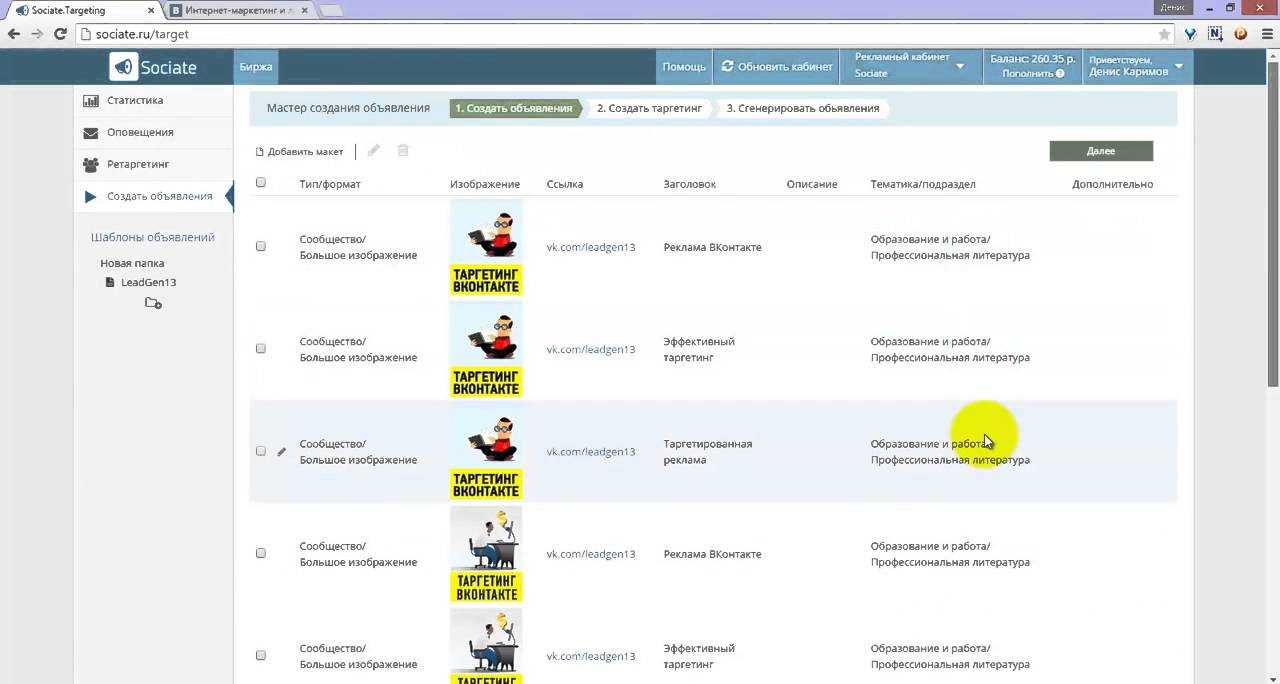Click the Заголовок column header

tap(690, 184)
